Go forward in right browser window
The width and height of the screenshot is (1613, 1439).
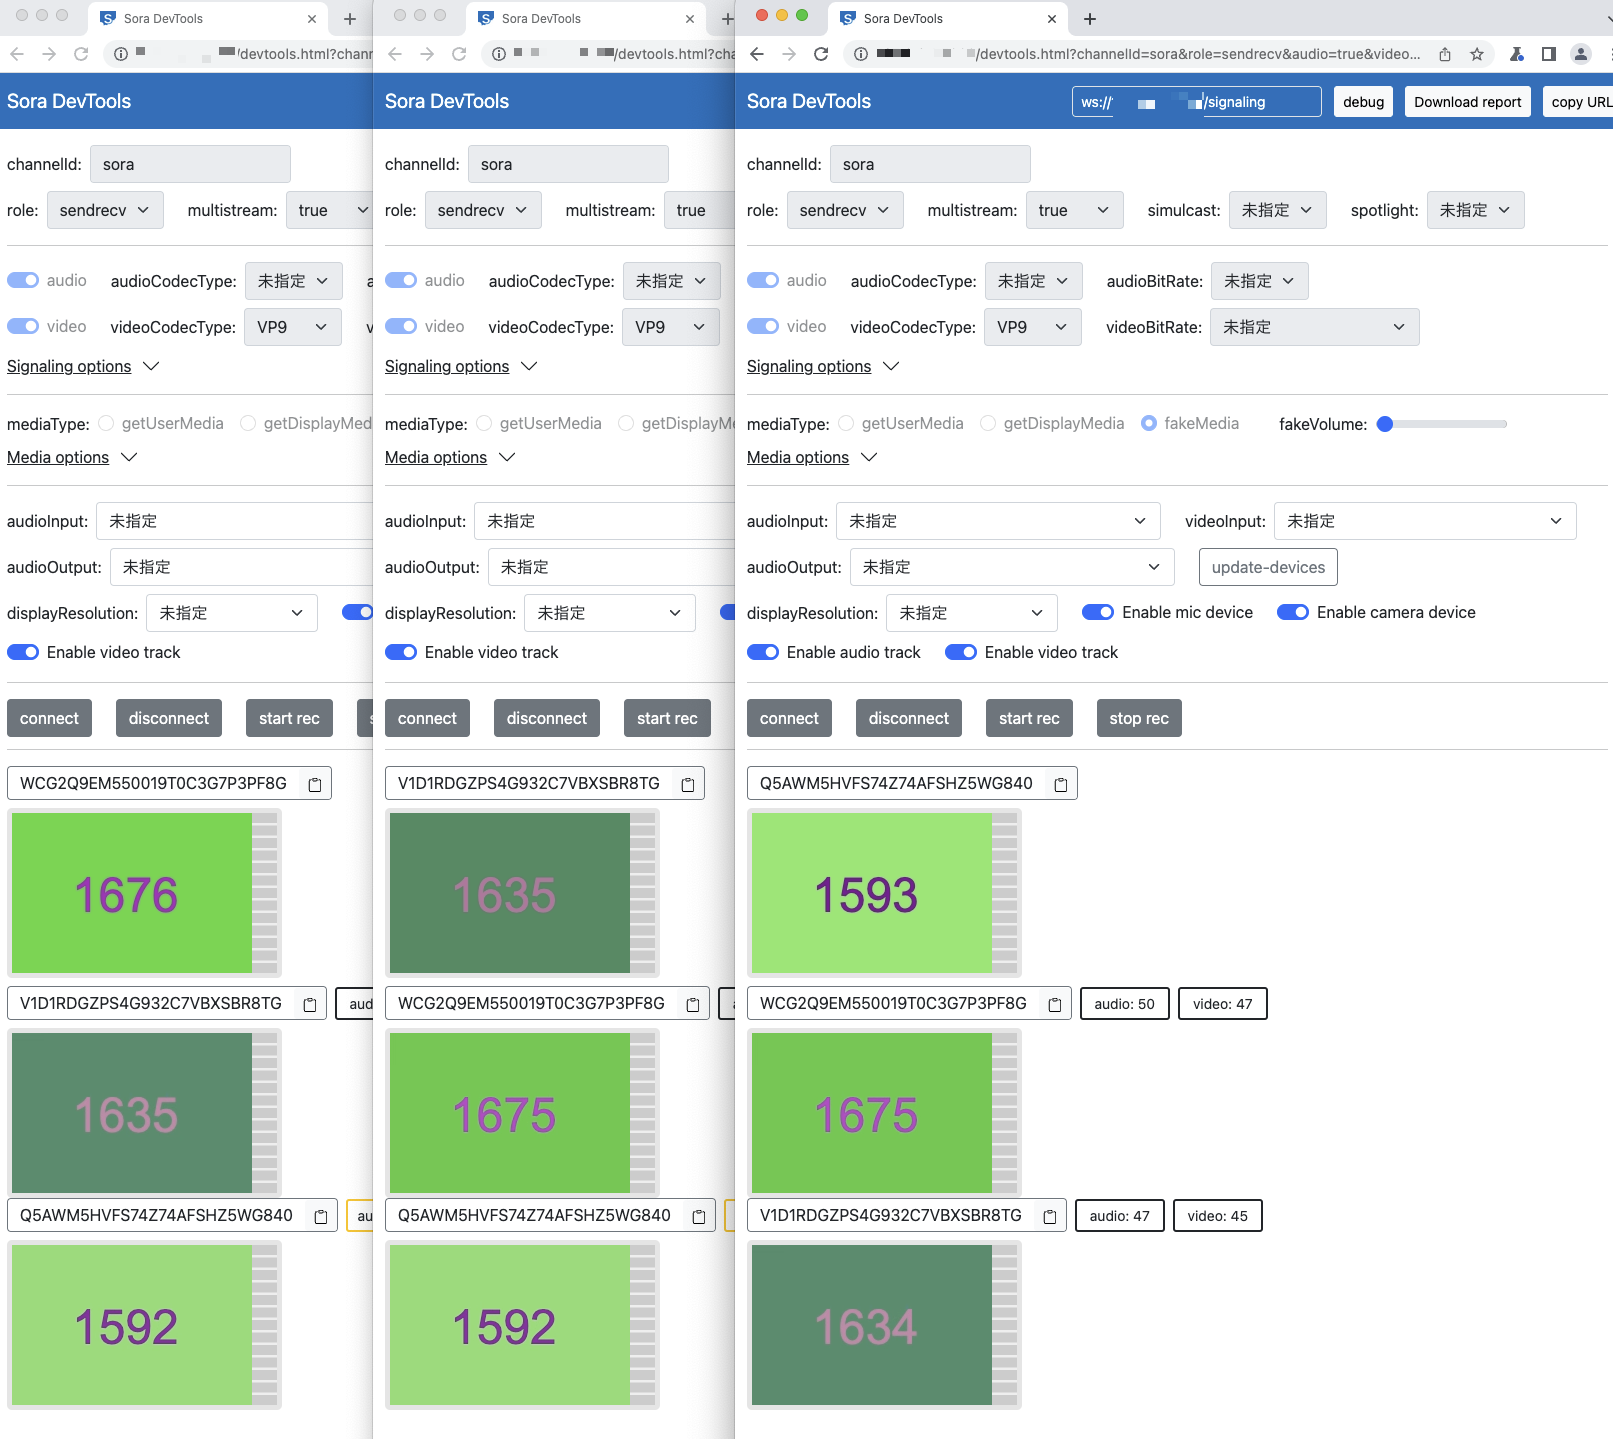(789, 54)
